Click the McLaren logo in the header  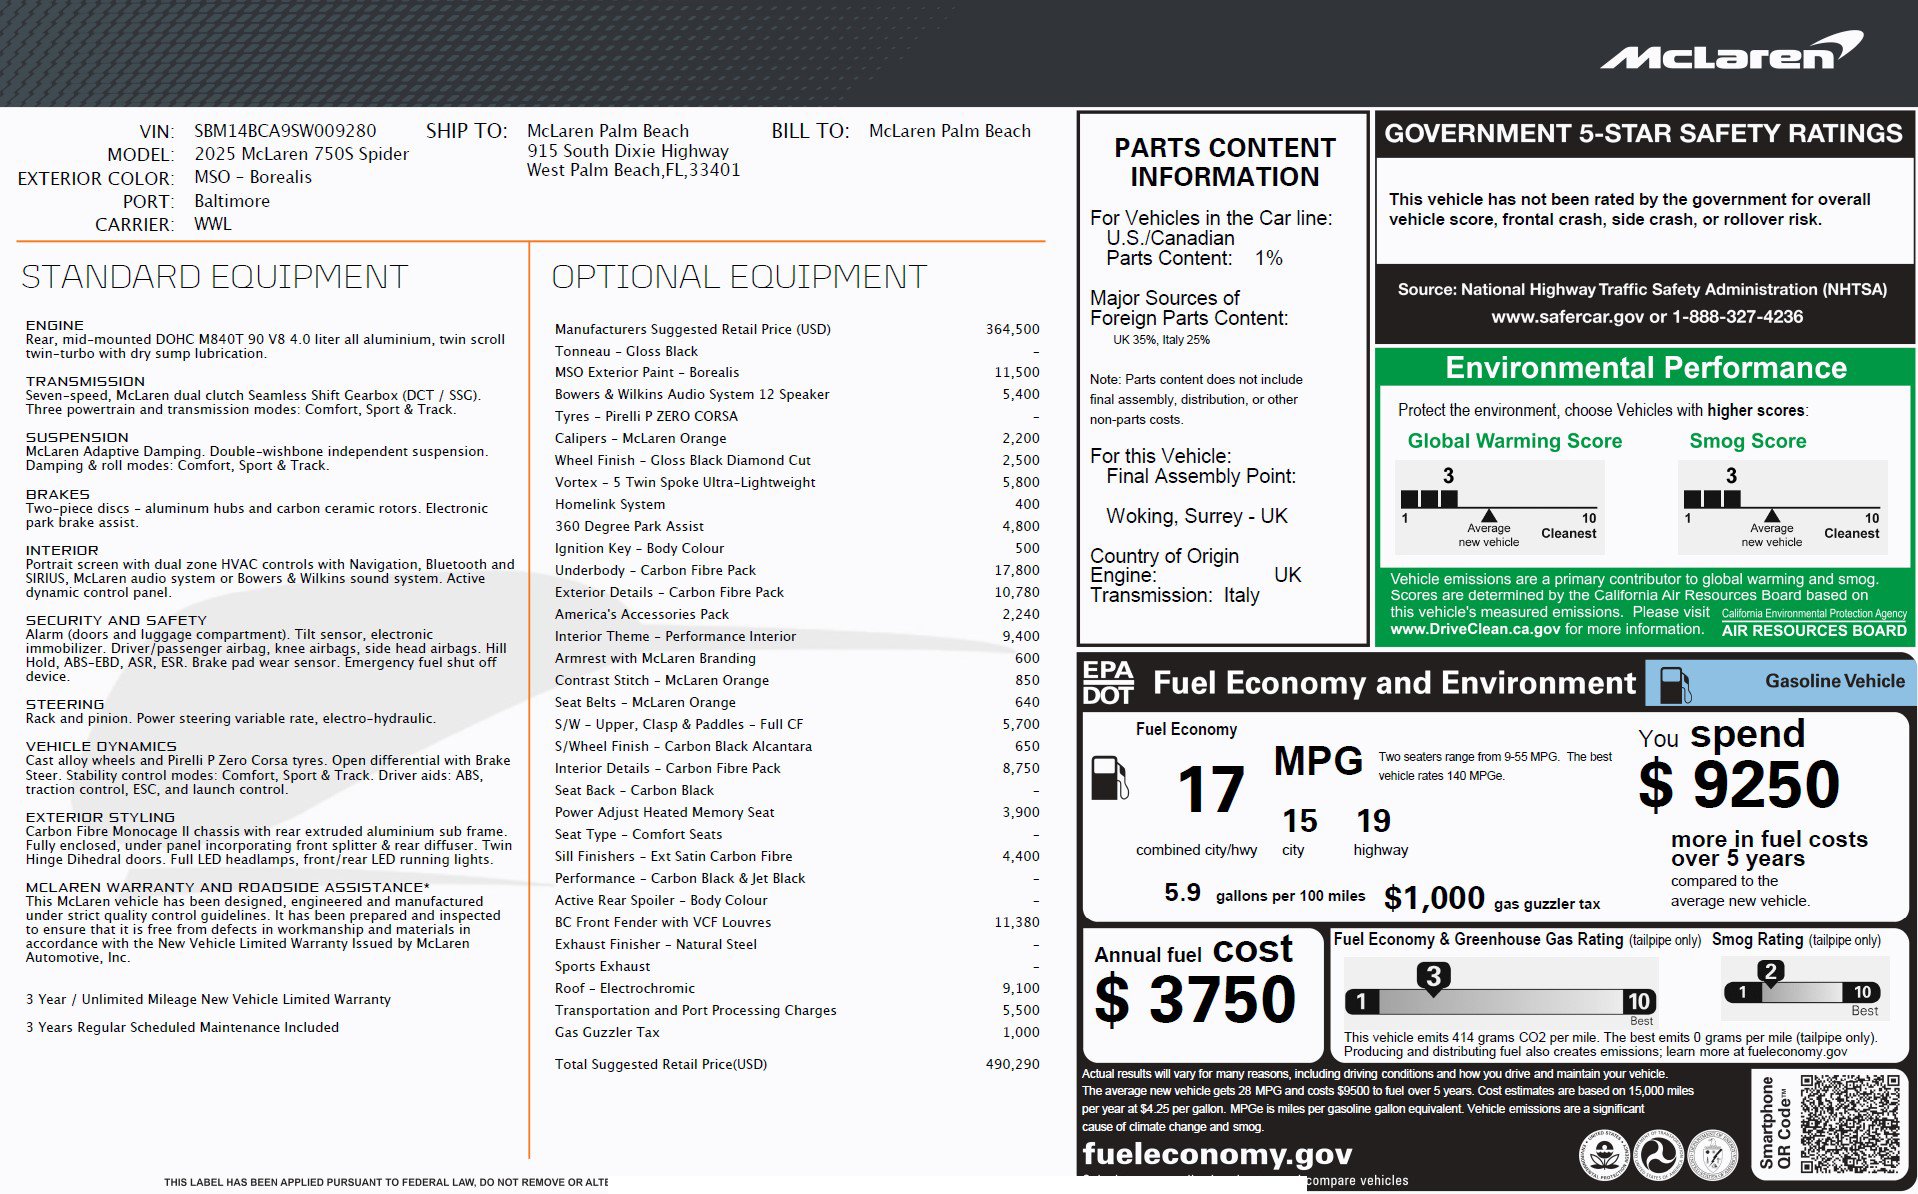coord(1731,52)
